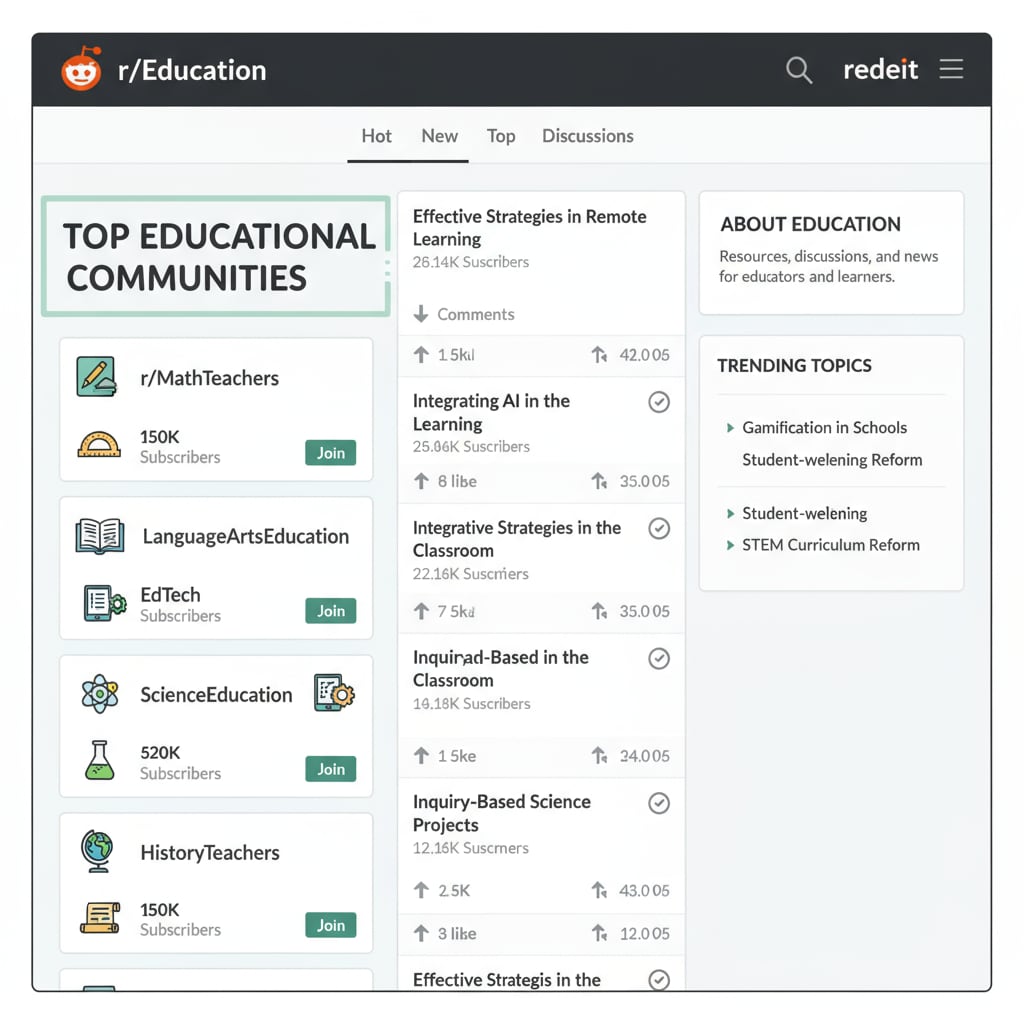Toggle checkmark on Inquiry-Based Science Projects post

[659, 803]
